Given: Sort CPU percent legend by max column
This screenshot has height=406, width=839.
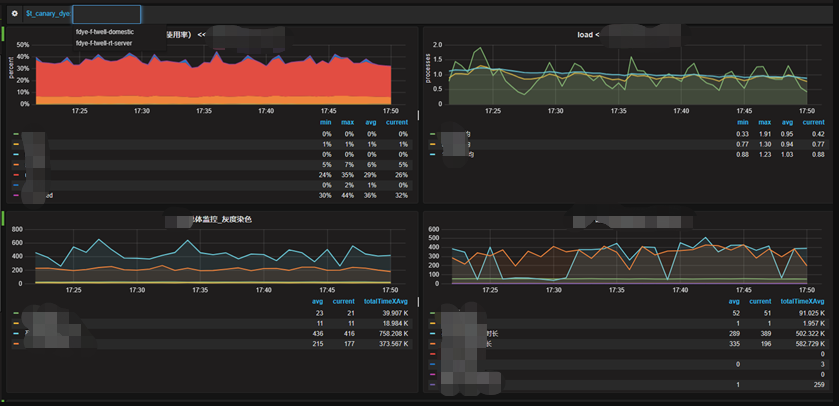Looking at the screenshot, I should pyautogui.click(x=347, y=122).
